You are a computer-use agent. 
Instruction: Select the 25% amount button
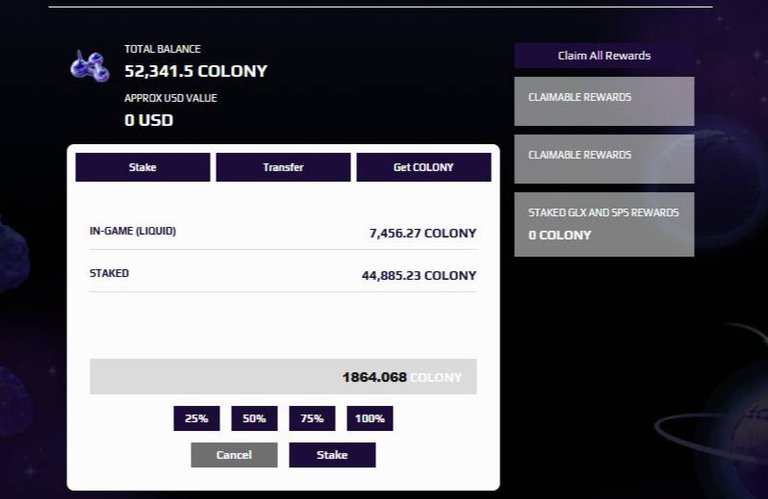coord(196,418)
